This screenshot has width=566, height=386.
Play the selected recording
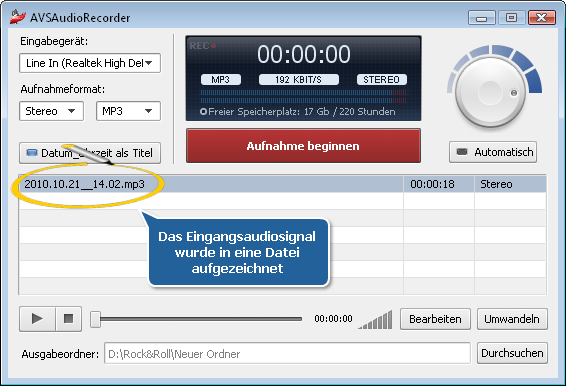[37, 319]
